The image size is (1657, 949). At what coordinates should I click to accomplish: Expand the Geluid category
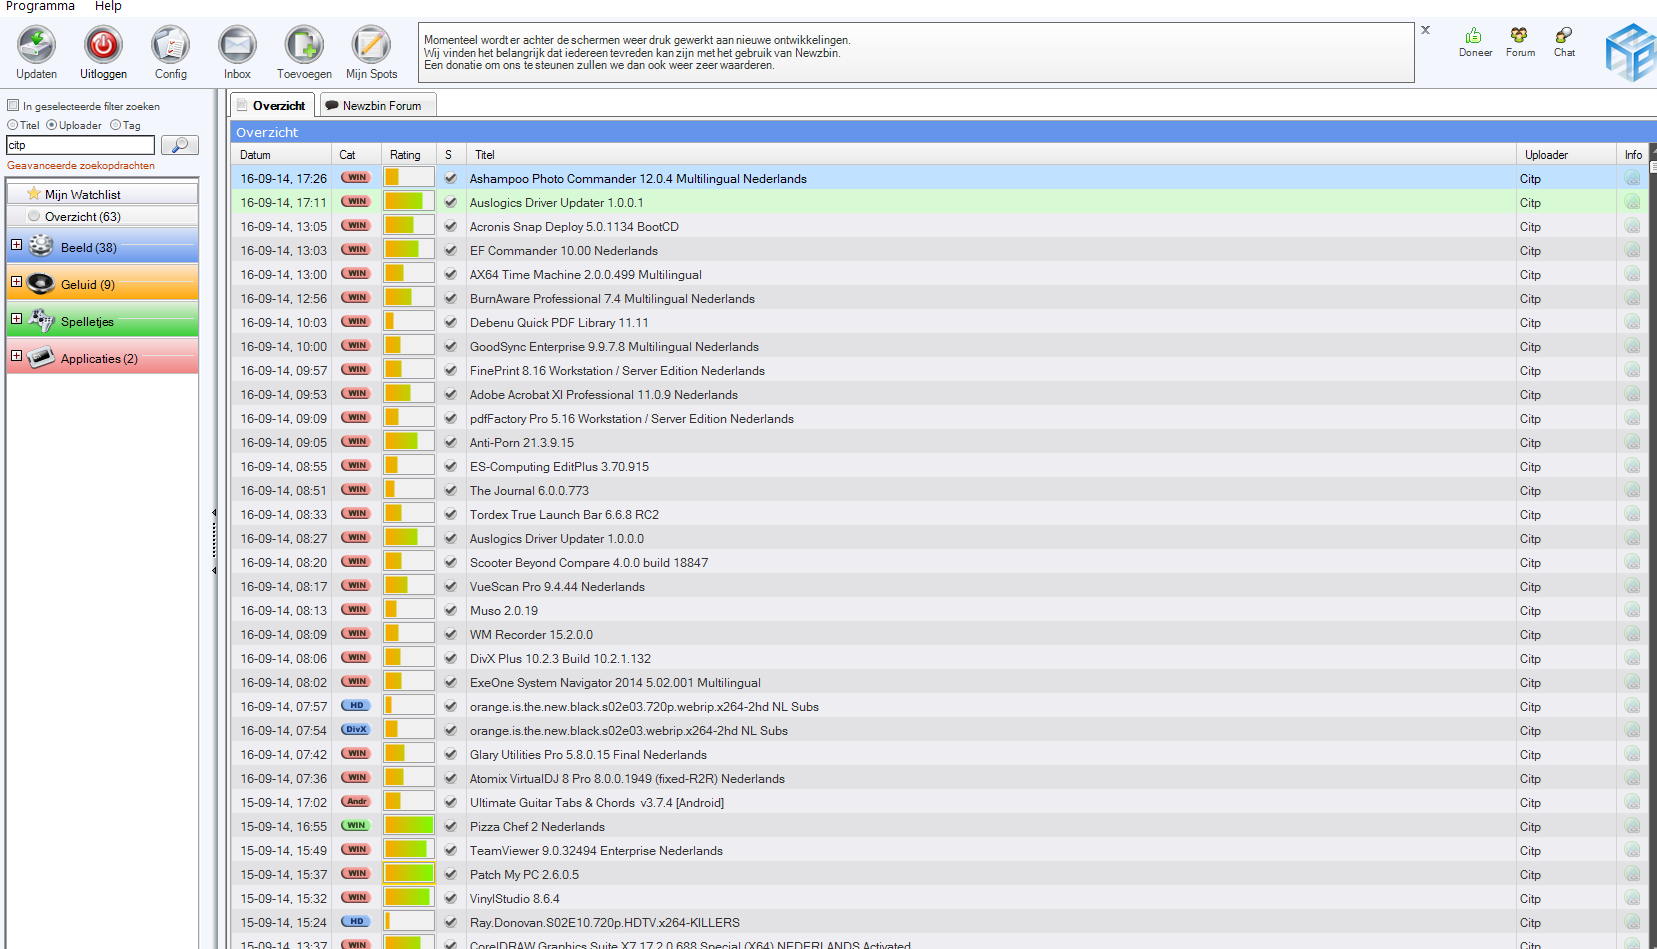coord(16,282)
